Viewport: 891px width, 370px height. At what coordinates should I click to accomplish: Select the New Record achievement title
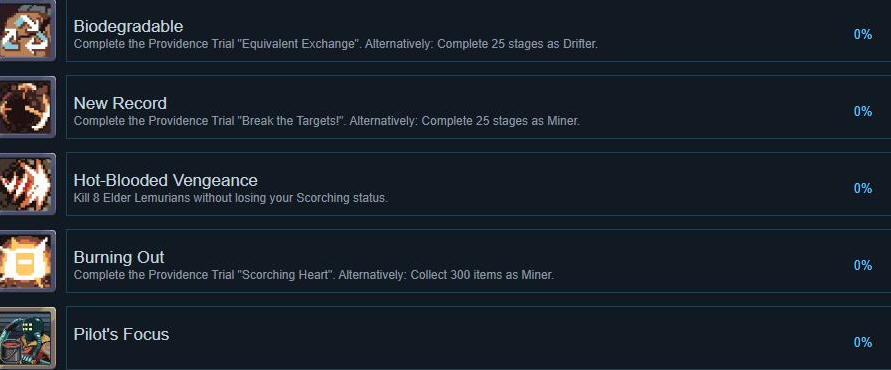(120, 103)
